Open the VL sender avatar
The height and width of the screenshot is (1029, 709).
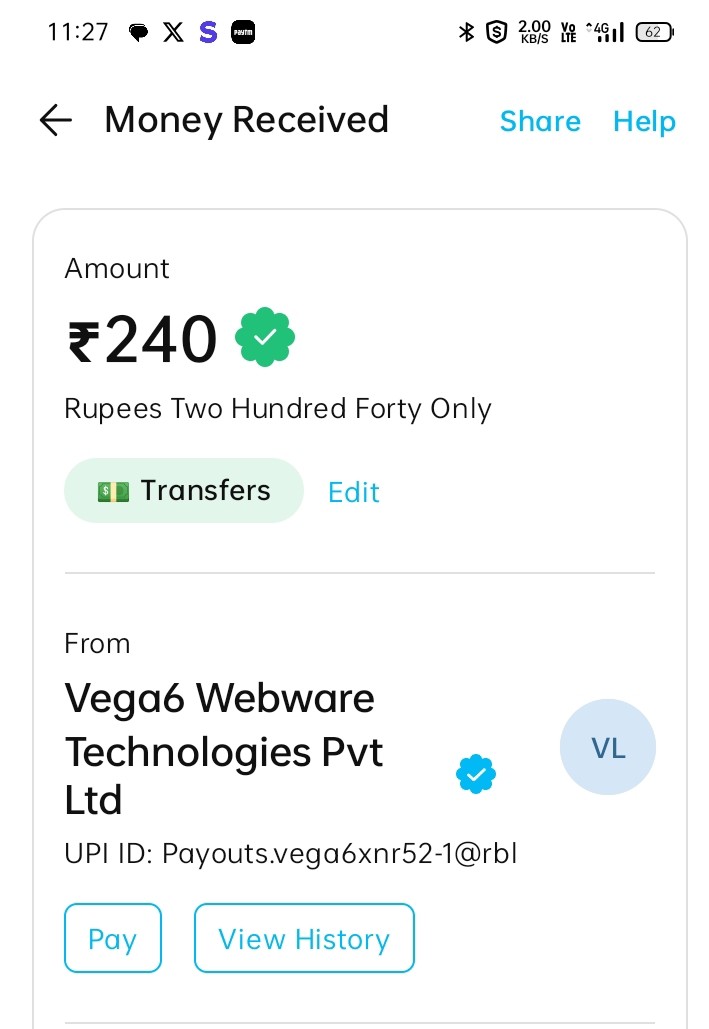[x=608, y=747]
